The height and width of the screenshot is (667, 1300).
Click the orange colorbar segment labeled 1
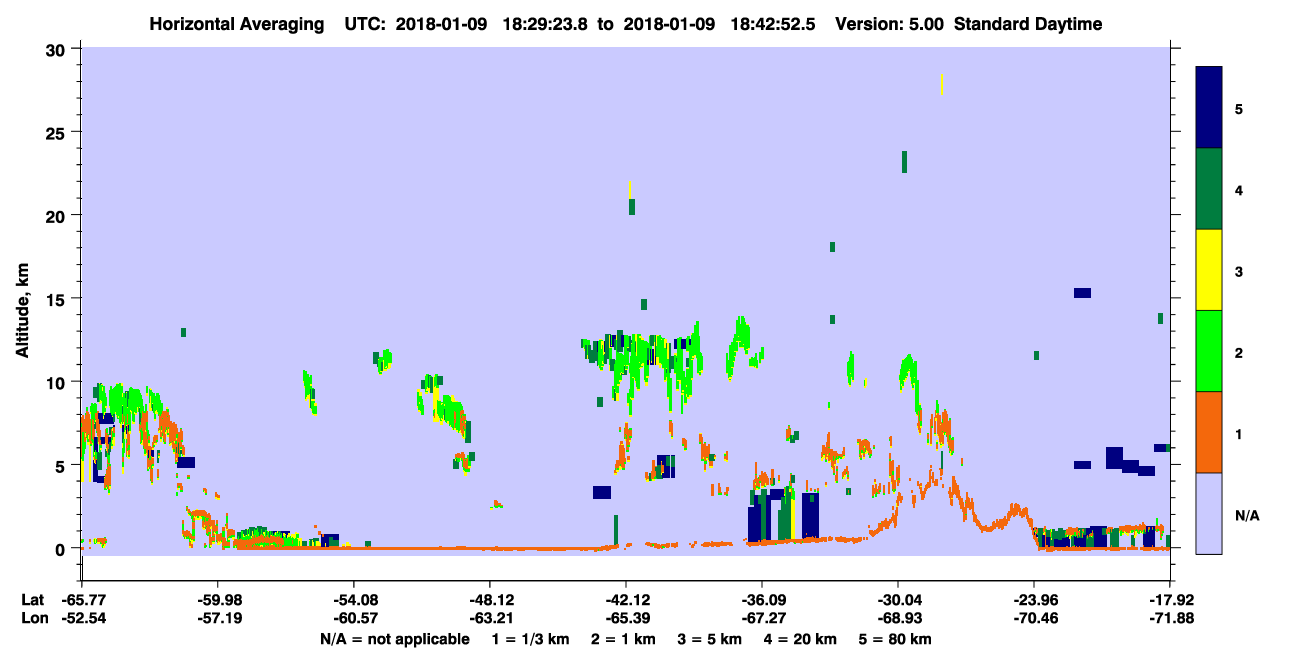coord(1209,432)
